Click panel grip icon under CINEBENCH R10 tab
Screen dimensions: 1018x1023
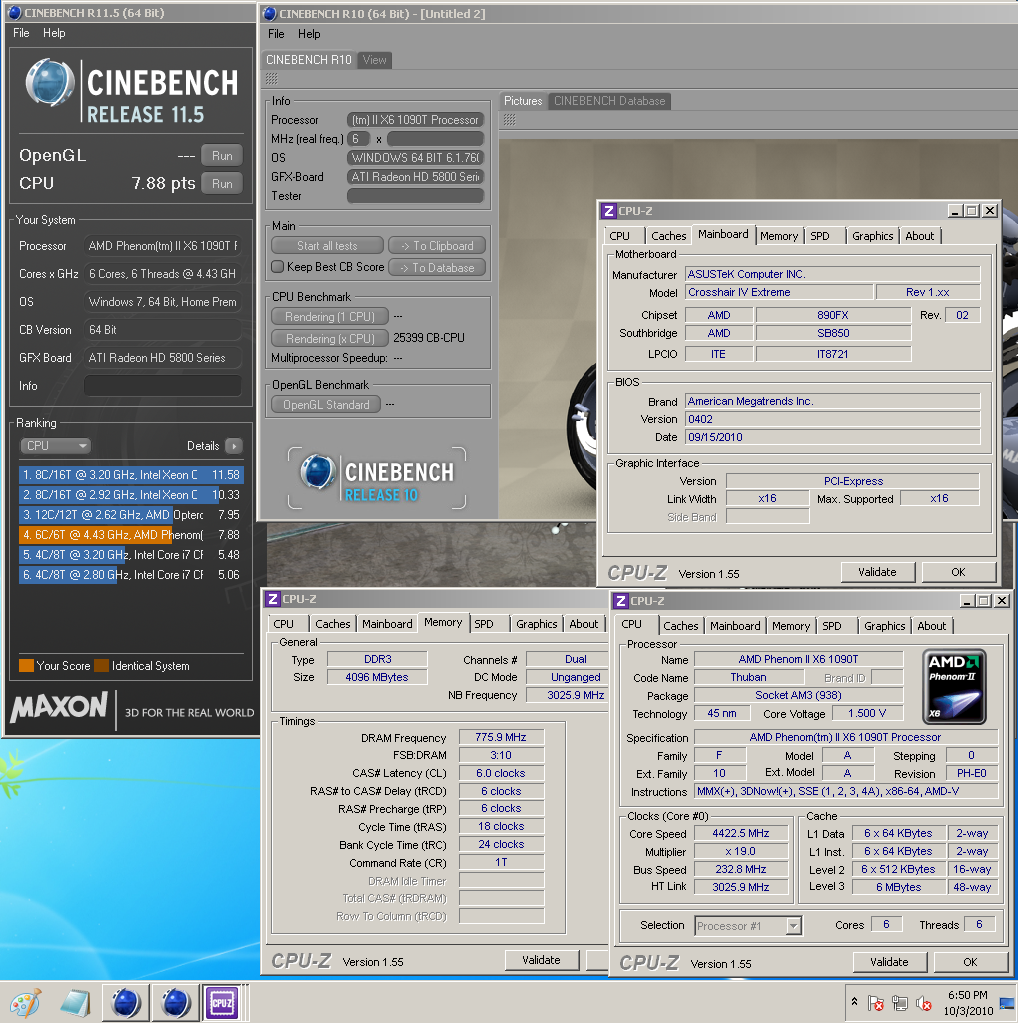coord(271,79)
